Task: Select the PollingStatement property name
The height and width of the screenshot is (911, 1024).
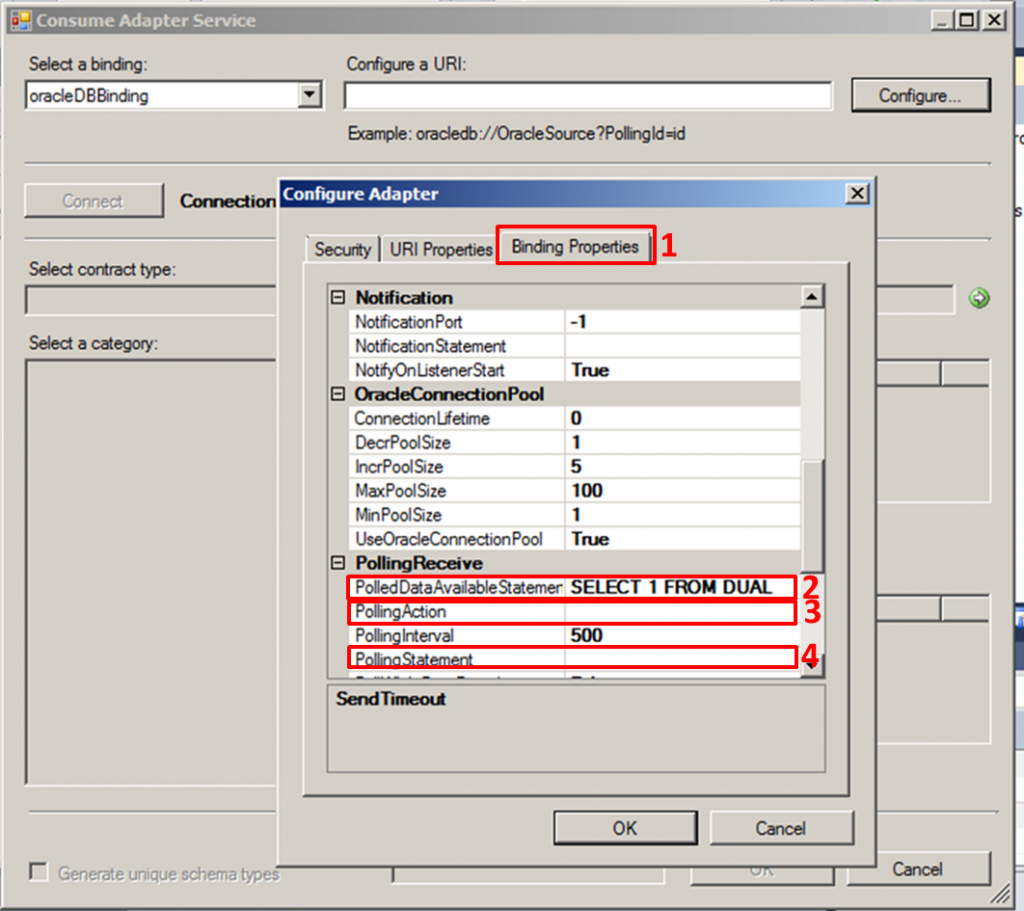Action: [414, 659]
